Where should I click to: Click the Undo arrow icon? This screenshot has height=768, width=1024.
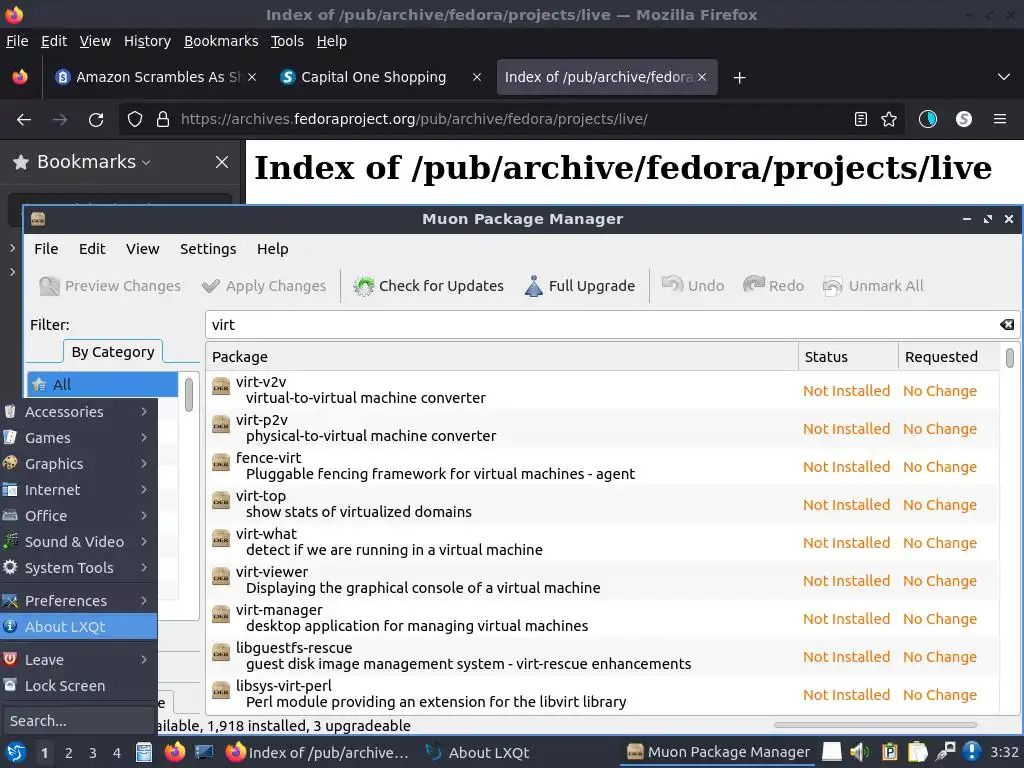672,285
